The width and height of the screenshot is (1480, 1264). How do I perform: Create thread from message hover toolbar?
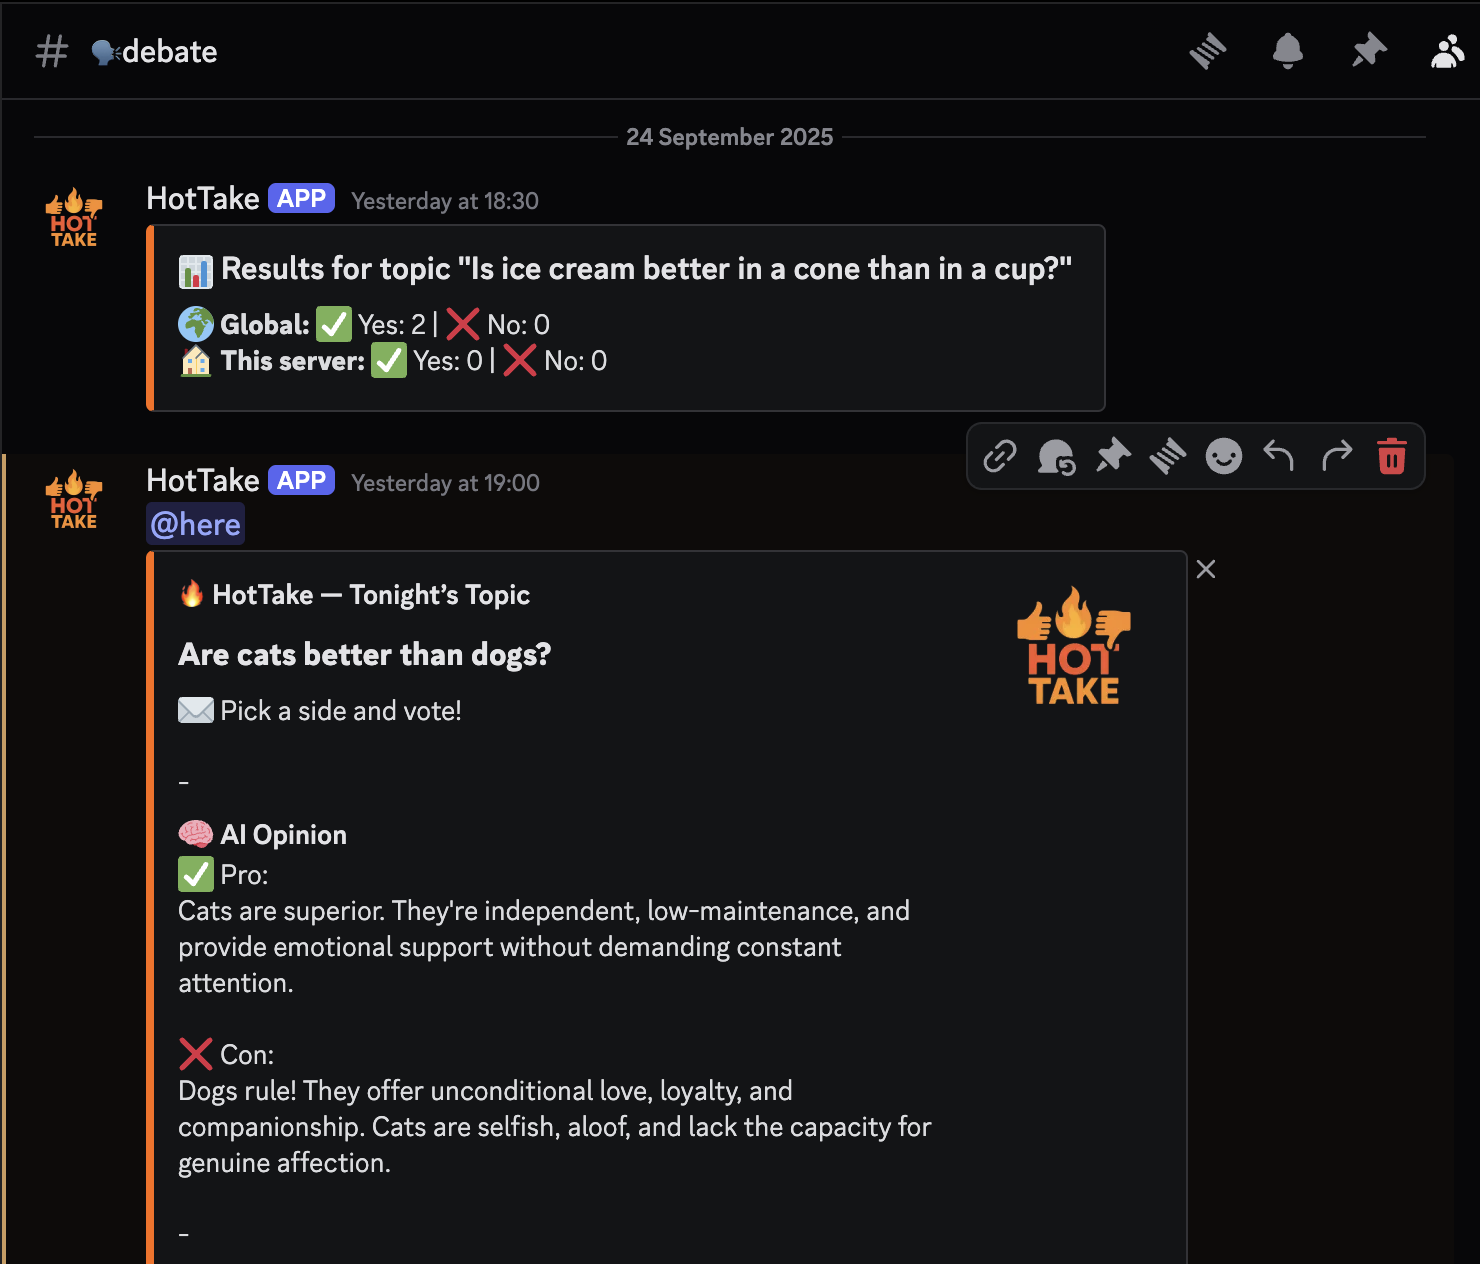1167,456
